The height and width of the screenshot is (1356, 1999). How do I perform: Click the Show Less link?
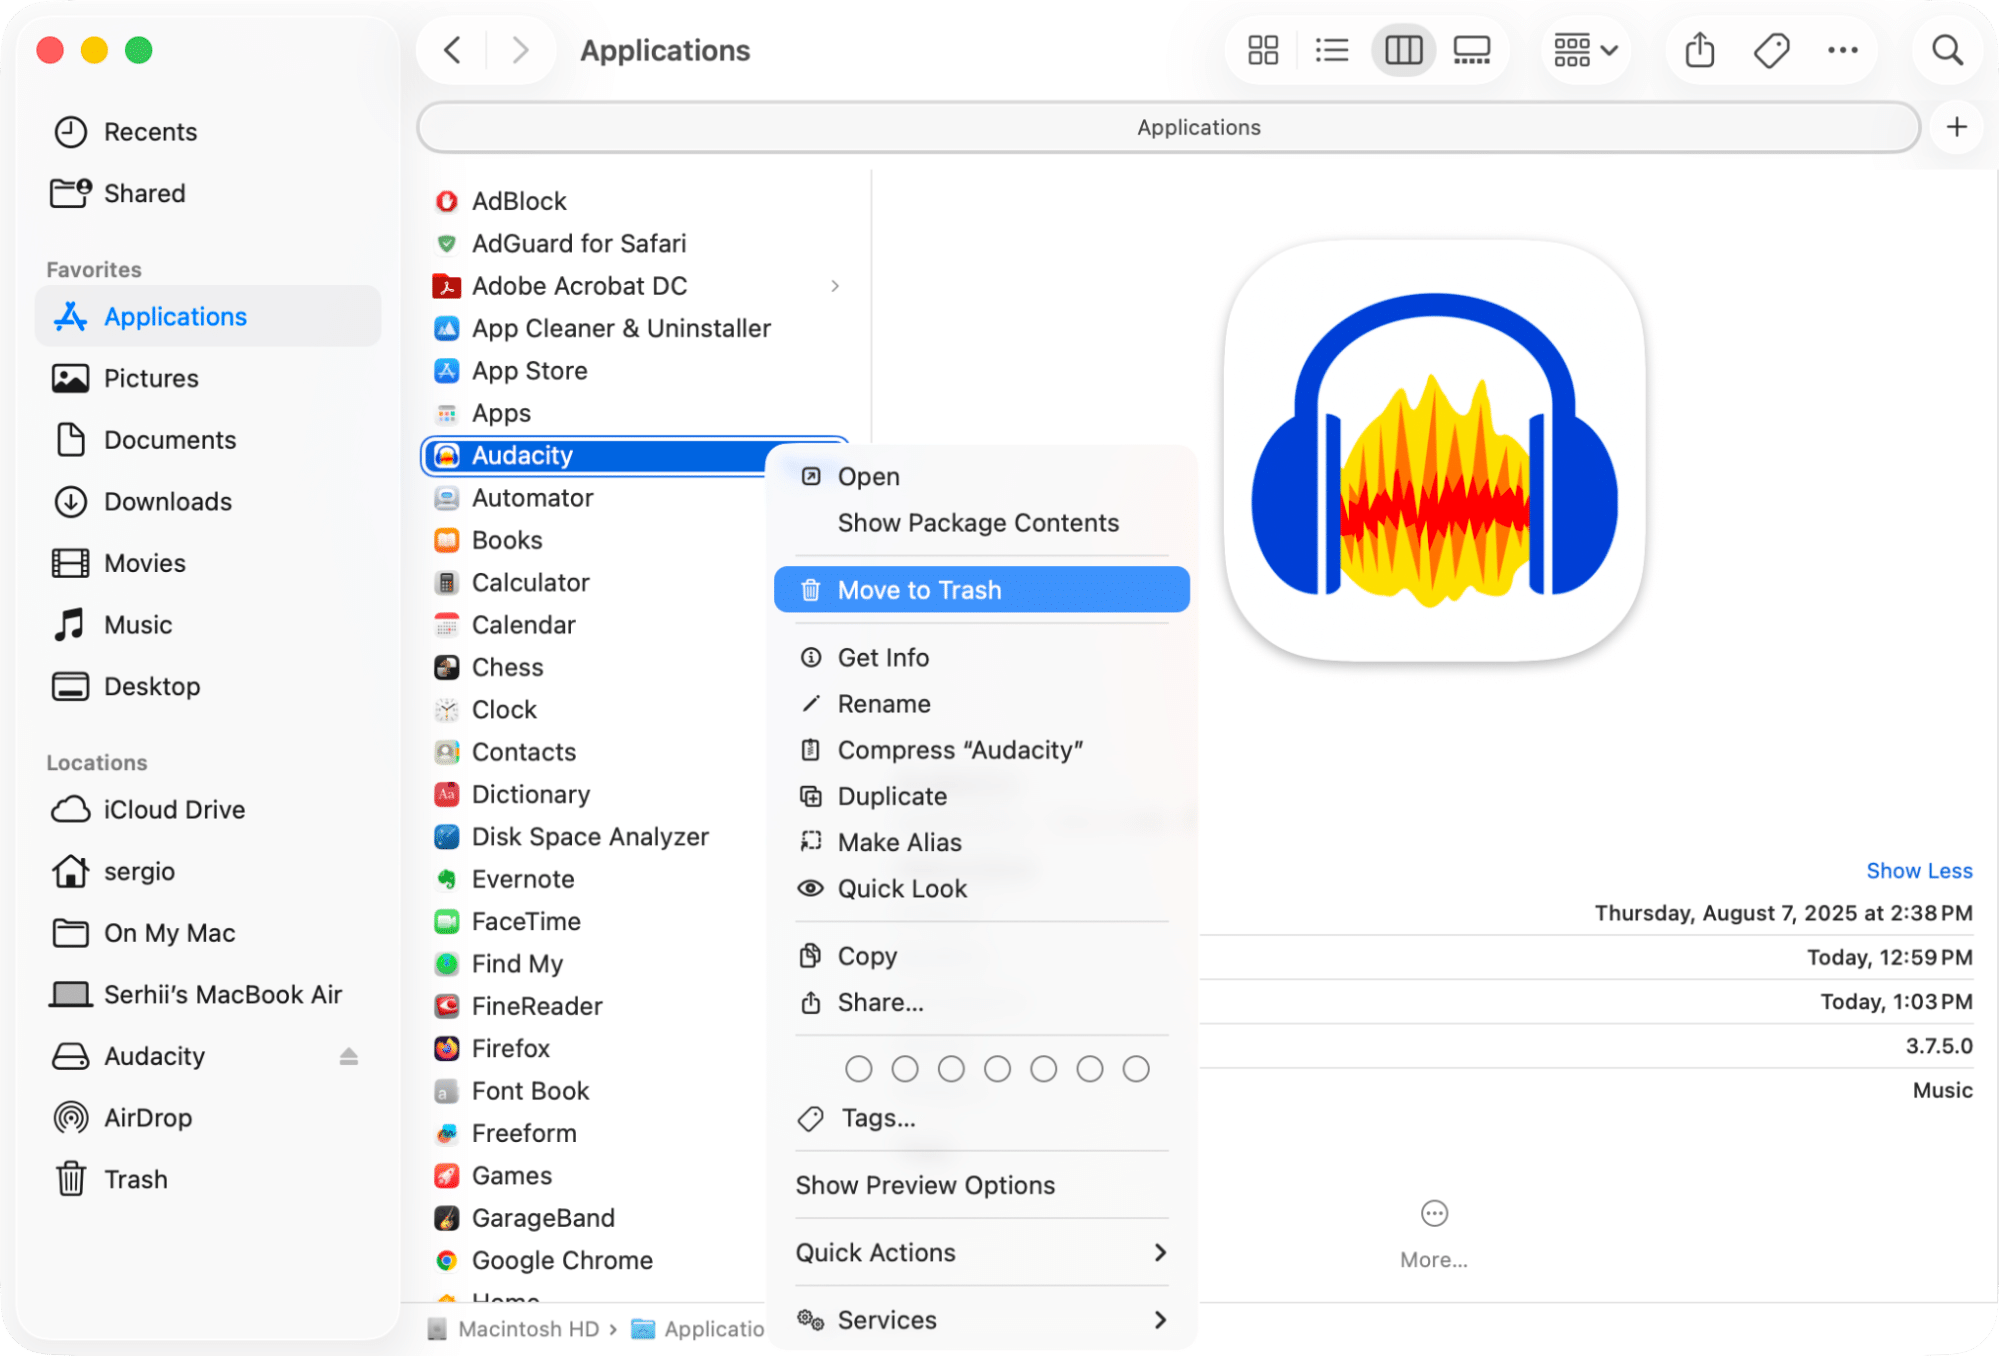coord(1918,870)
